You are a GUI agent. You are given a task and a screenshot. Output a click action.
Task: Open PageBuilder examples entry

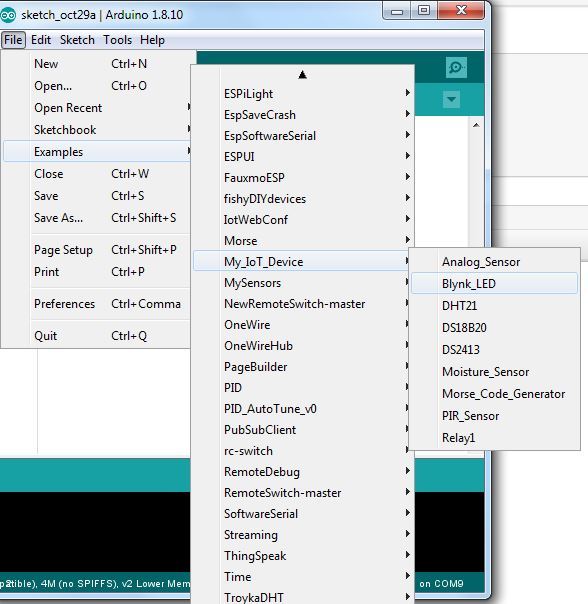pos(302,367)
